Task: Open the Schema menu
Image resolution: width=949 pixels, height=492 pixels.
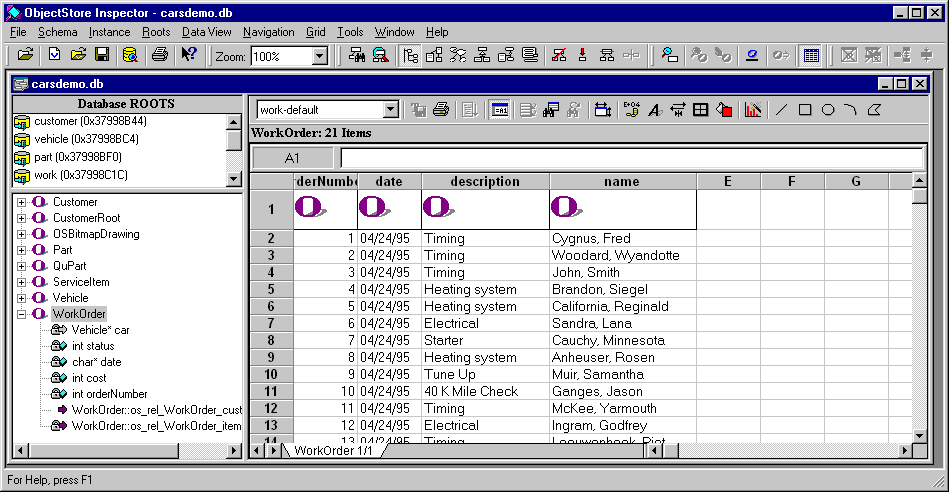Action: [57, 32]
